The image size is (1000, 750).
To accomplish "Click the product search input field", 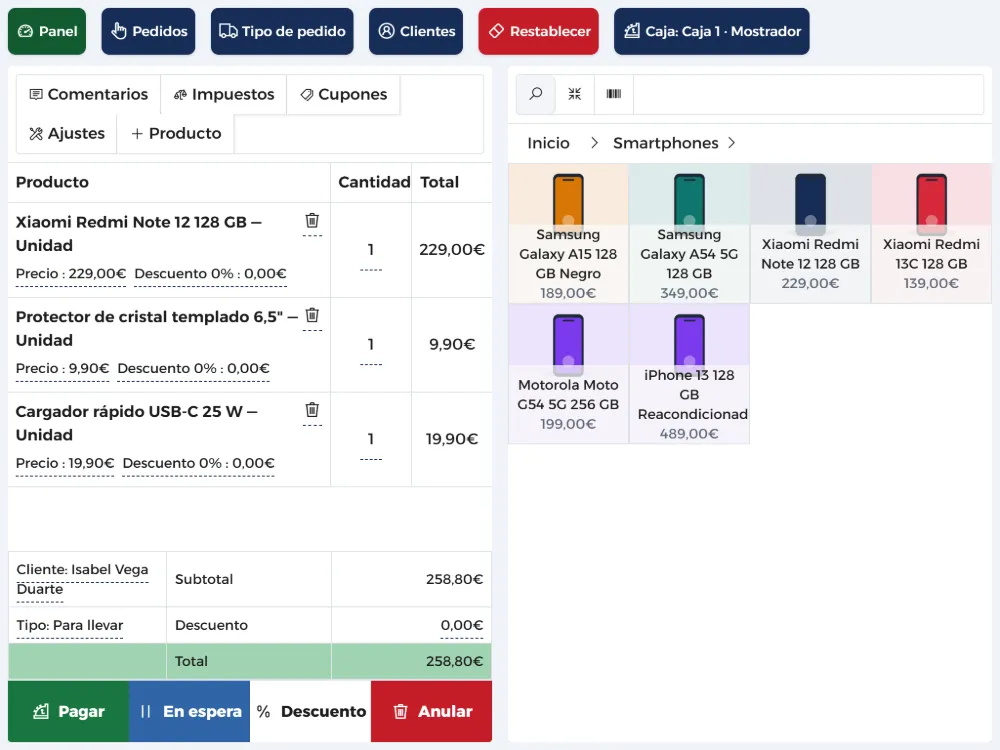I will pos(808,94).
